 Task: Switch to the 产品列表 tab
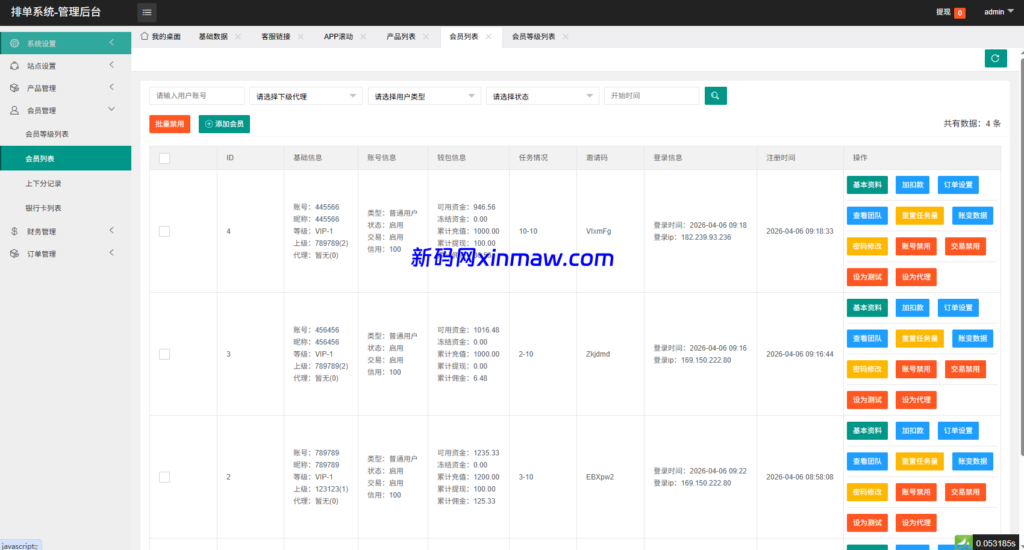[401, 37]
